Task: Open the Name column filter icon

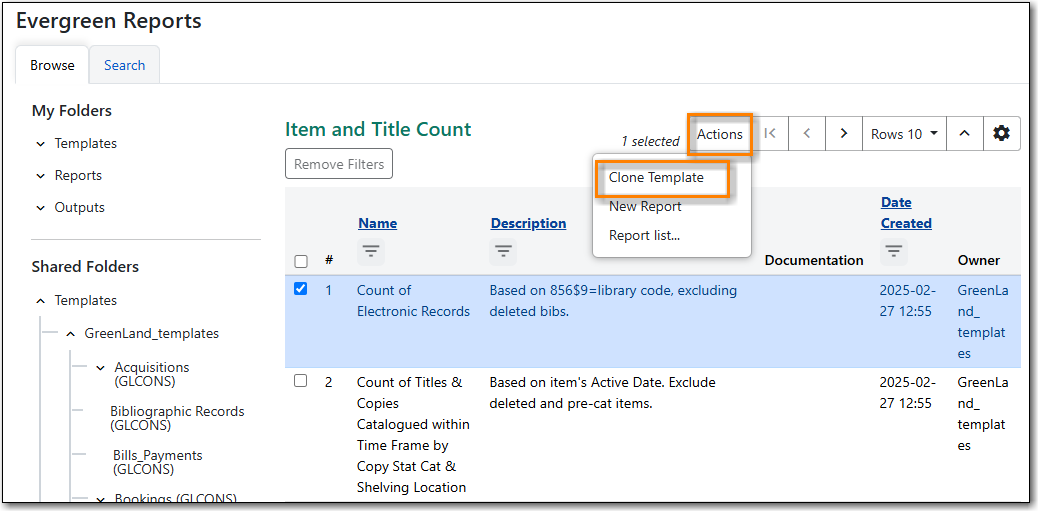Action: click(371, 252)
